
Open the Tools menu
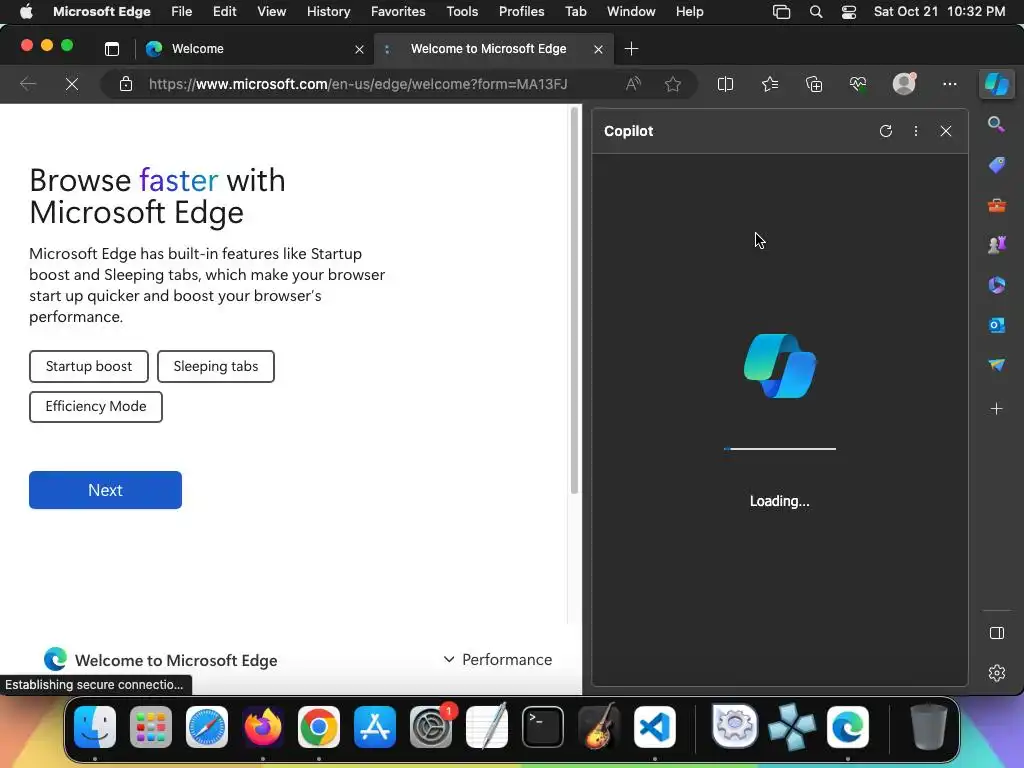(462, 12)
